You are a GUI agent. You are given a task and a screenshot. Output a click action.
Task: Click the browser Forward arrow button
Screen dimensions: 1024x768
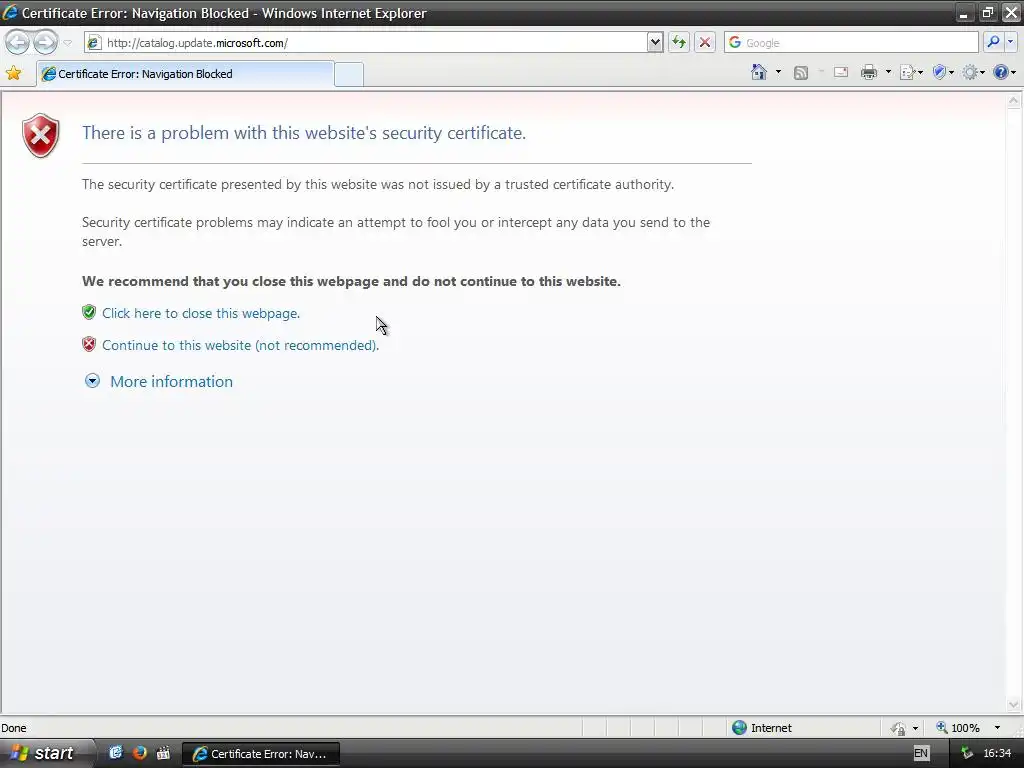click(45, 42)
